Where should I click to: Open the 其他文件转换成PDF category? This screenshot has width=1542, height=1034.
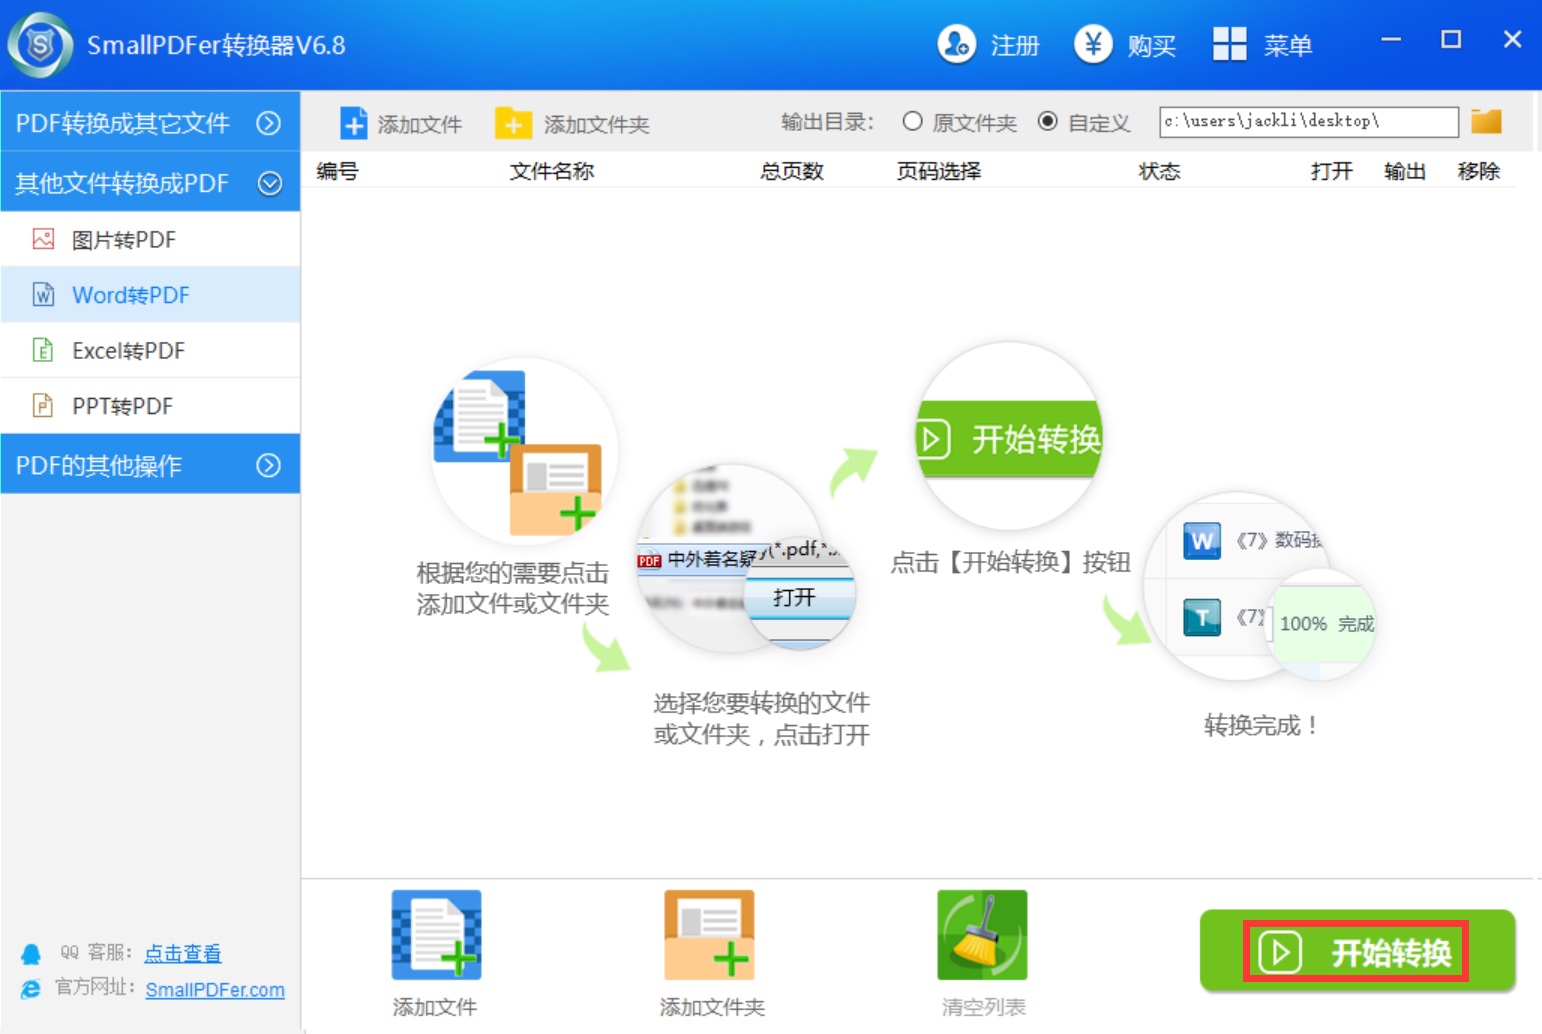(150, 182)
